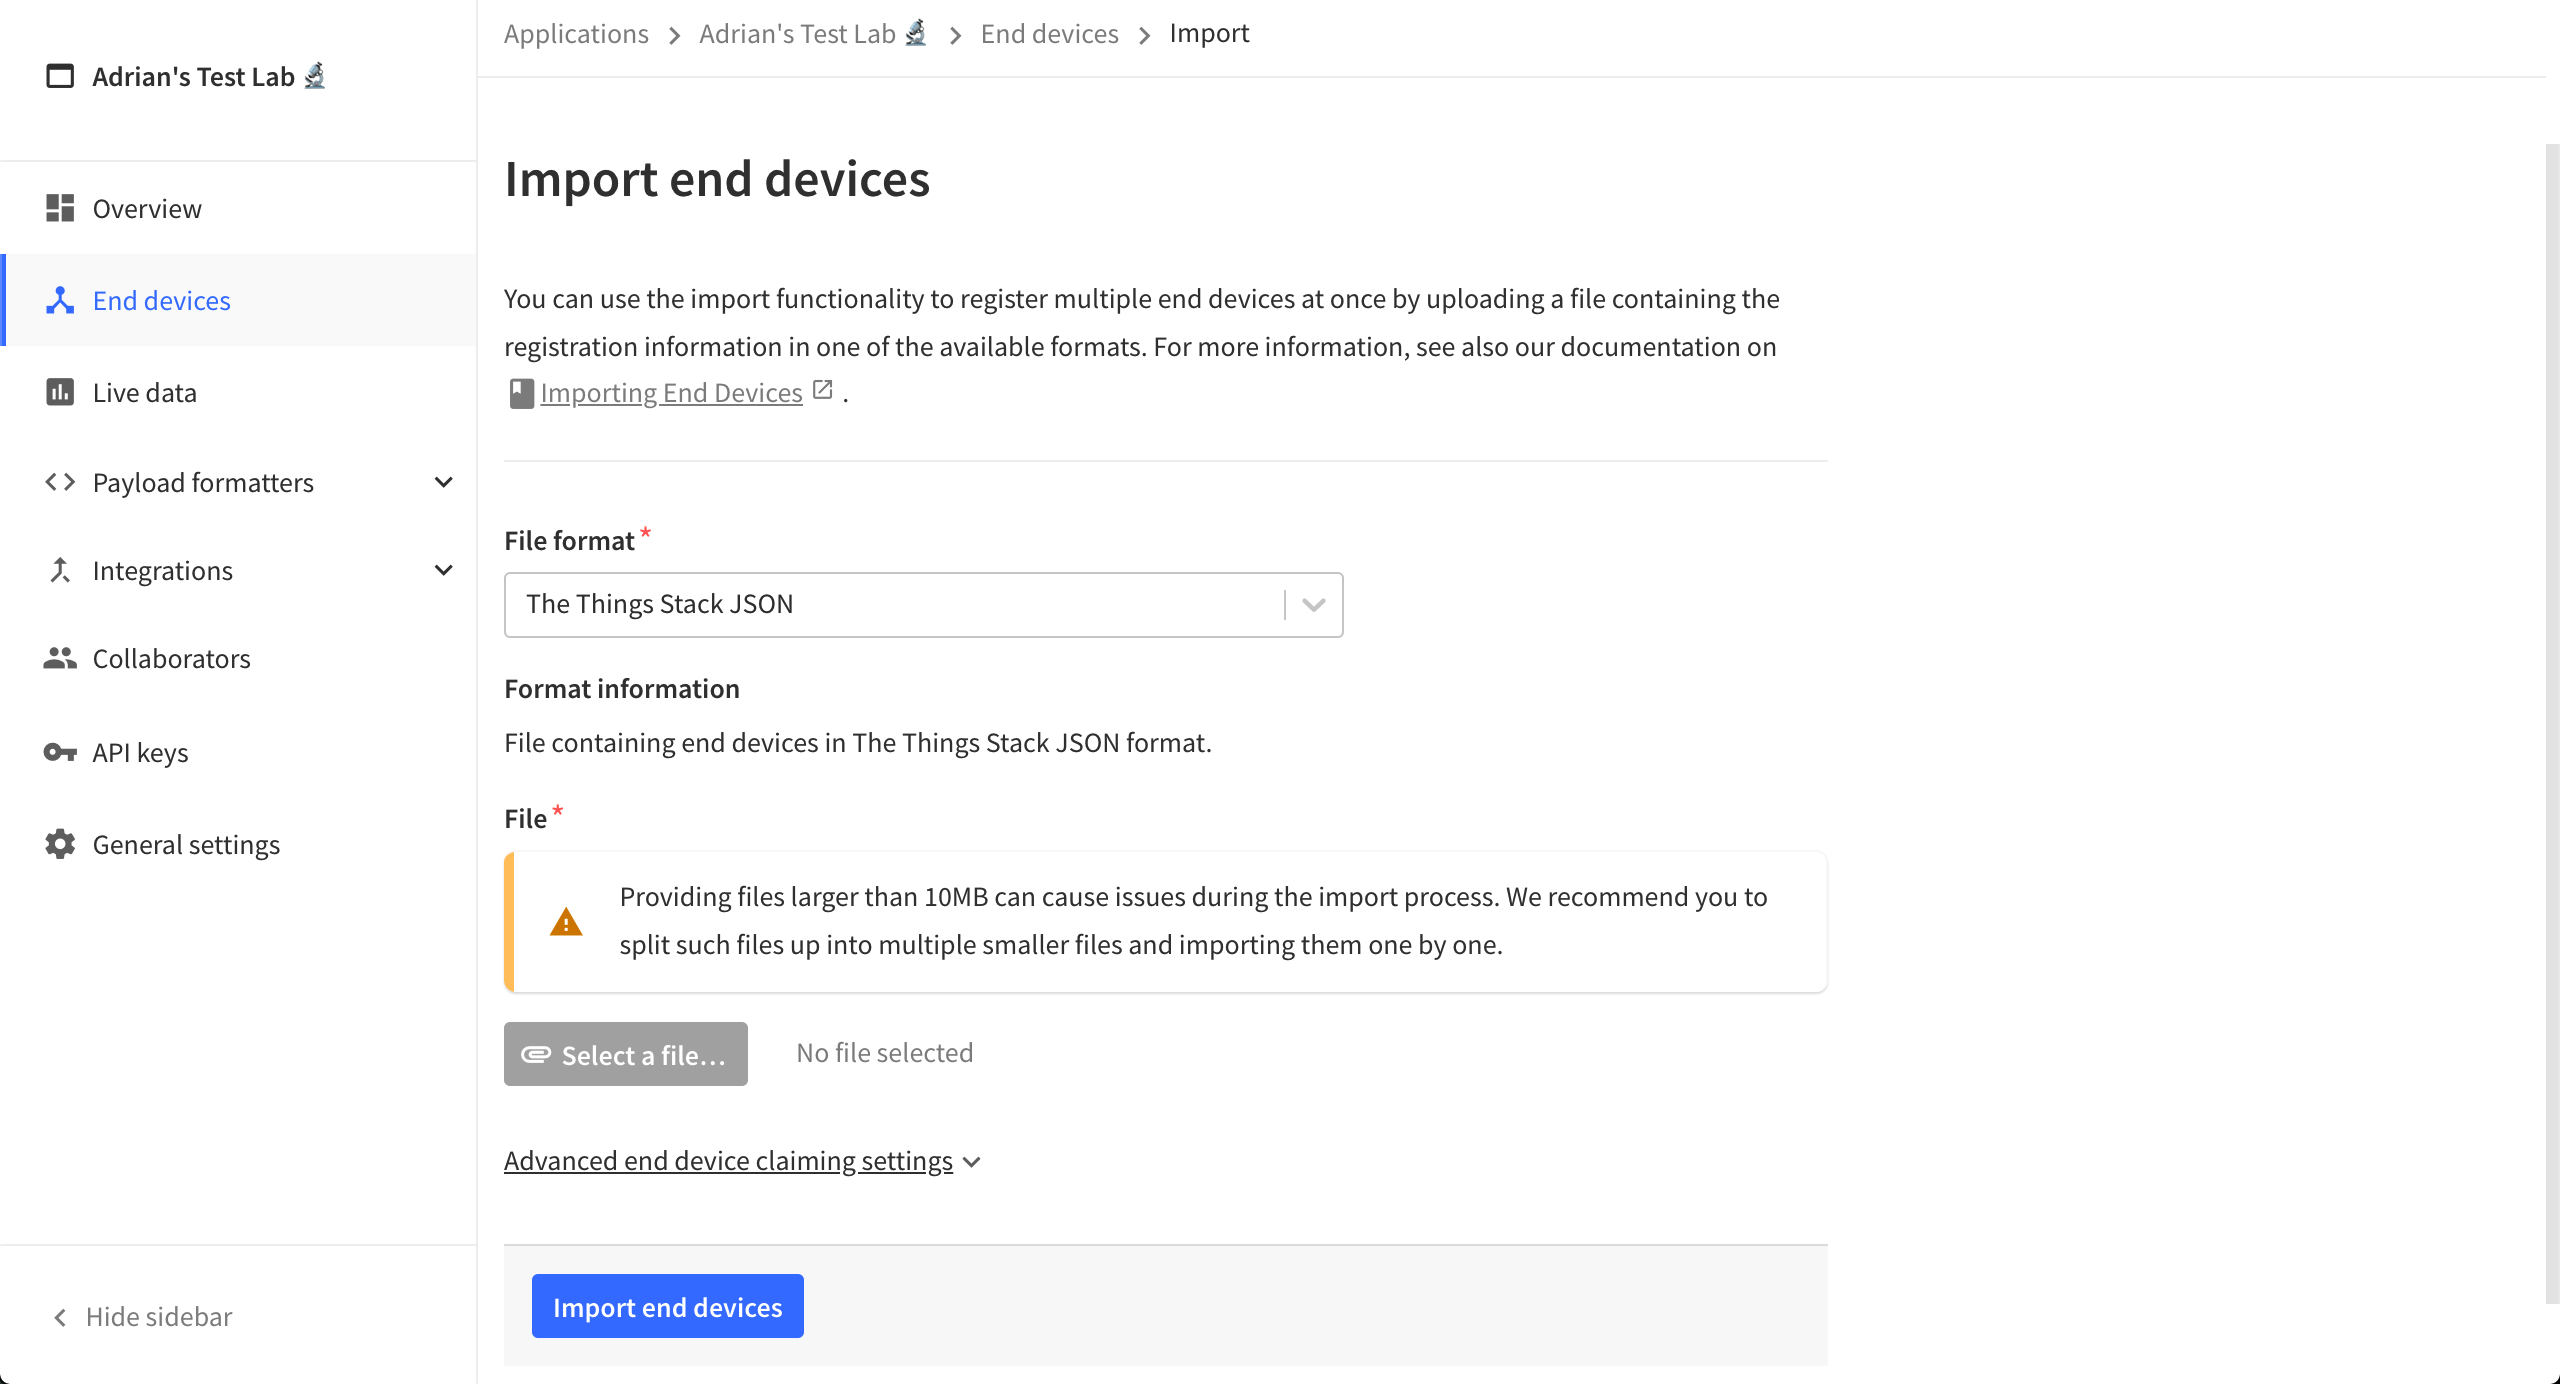Click the Integrations icon
The height and width of the screenshot is (1384, 2560).
click(x=59, y=570)
